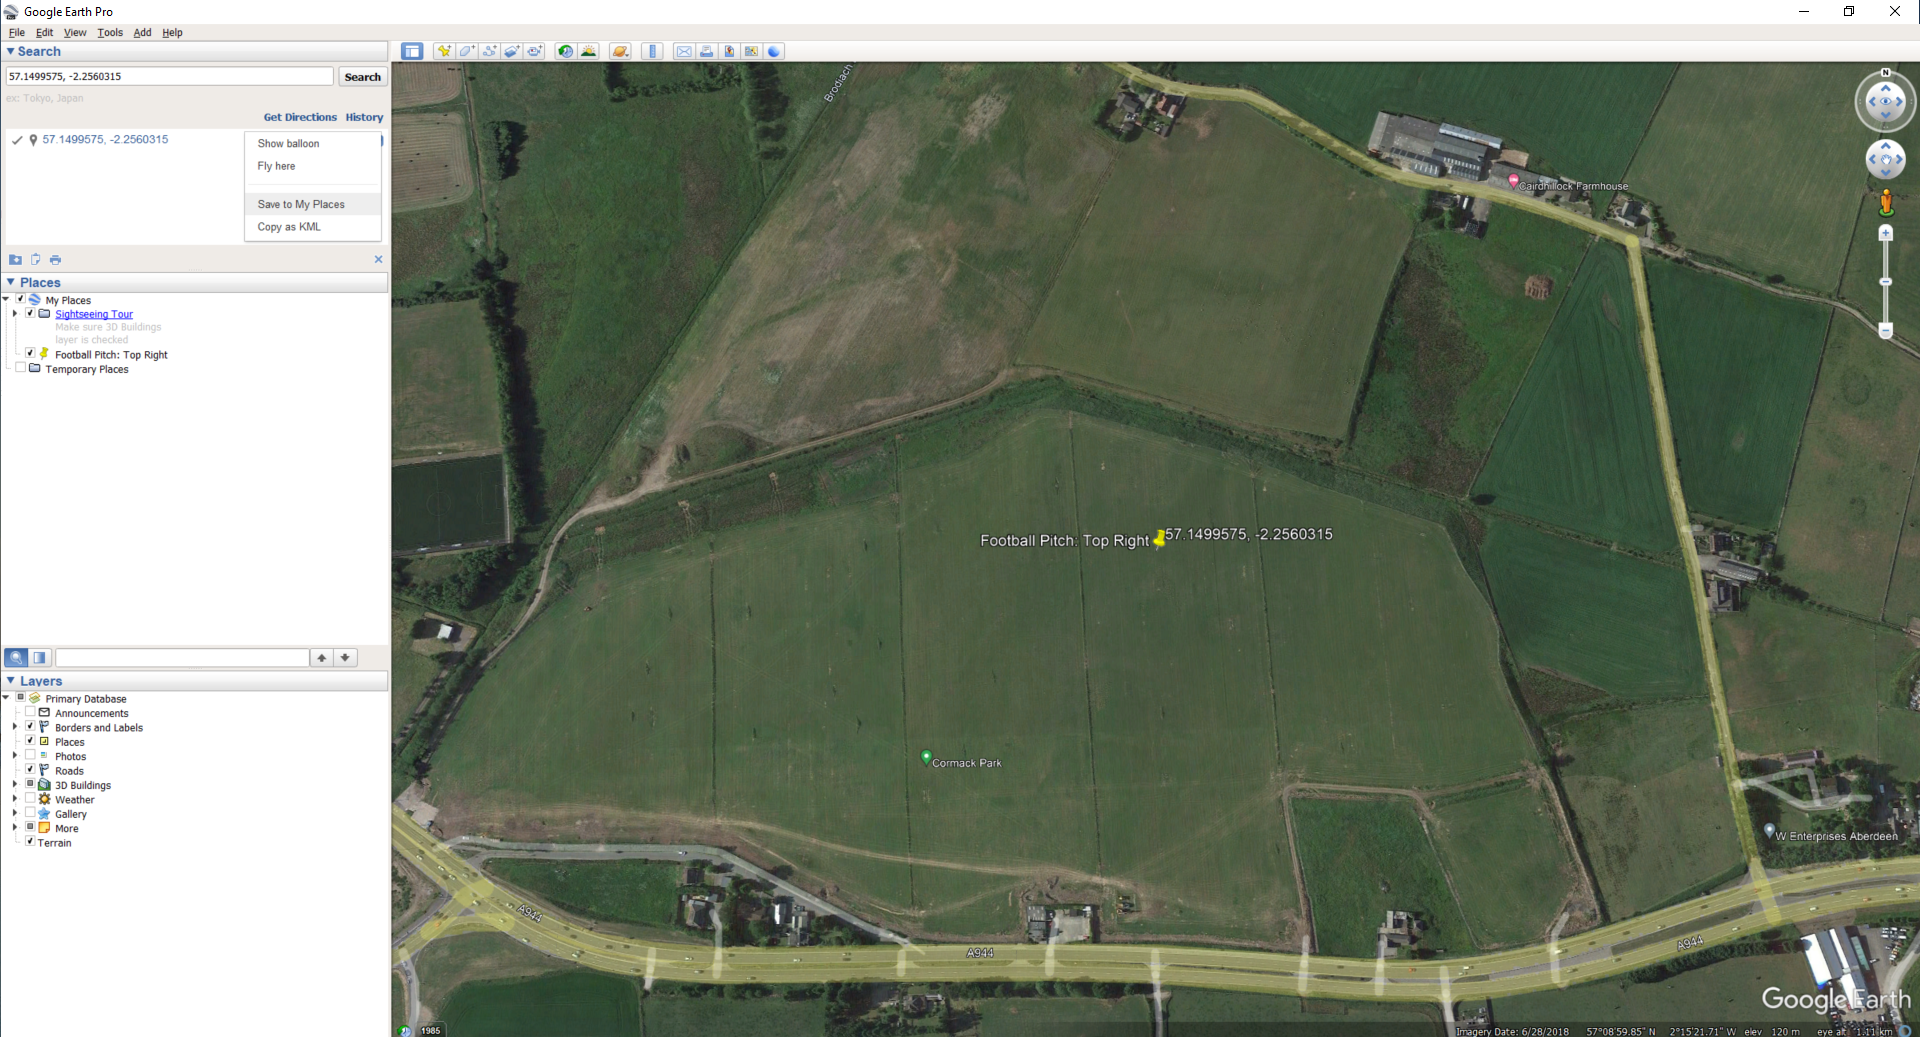
Task: Expand the Borders and Labels layer
Action: (x=15, y=727)
